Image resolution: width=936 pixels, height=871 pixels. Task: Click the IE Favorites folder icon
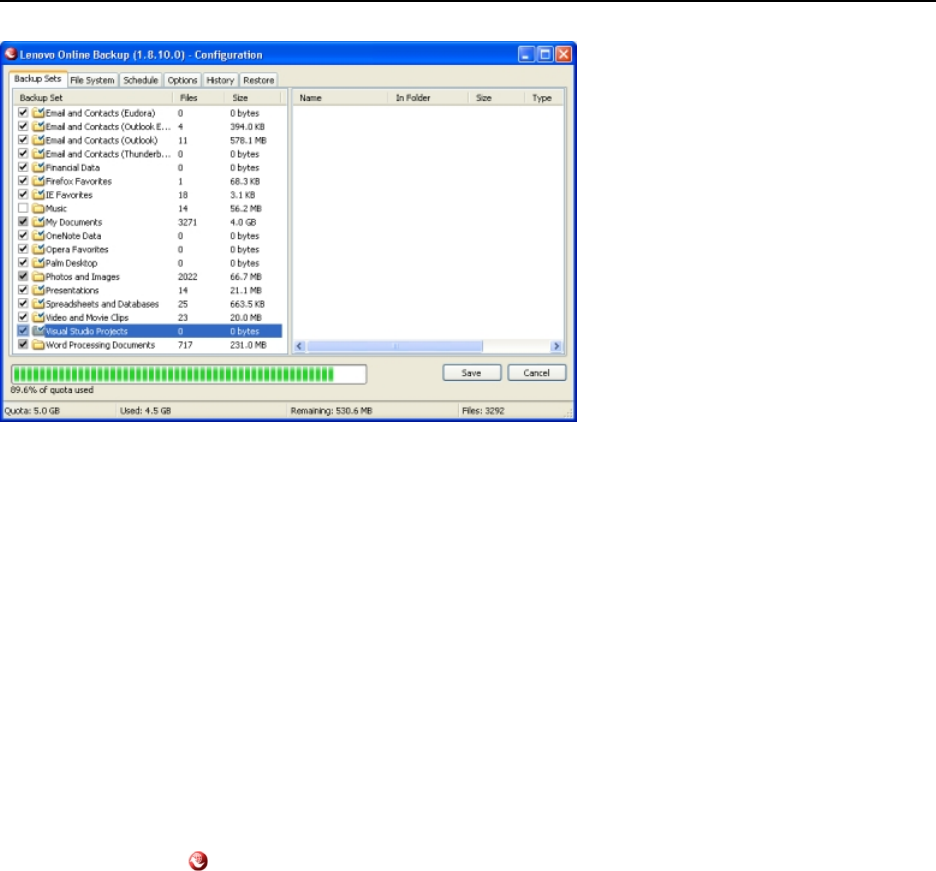tap(39, 195)
